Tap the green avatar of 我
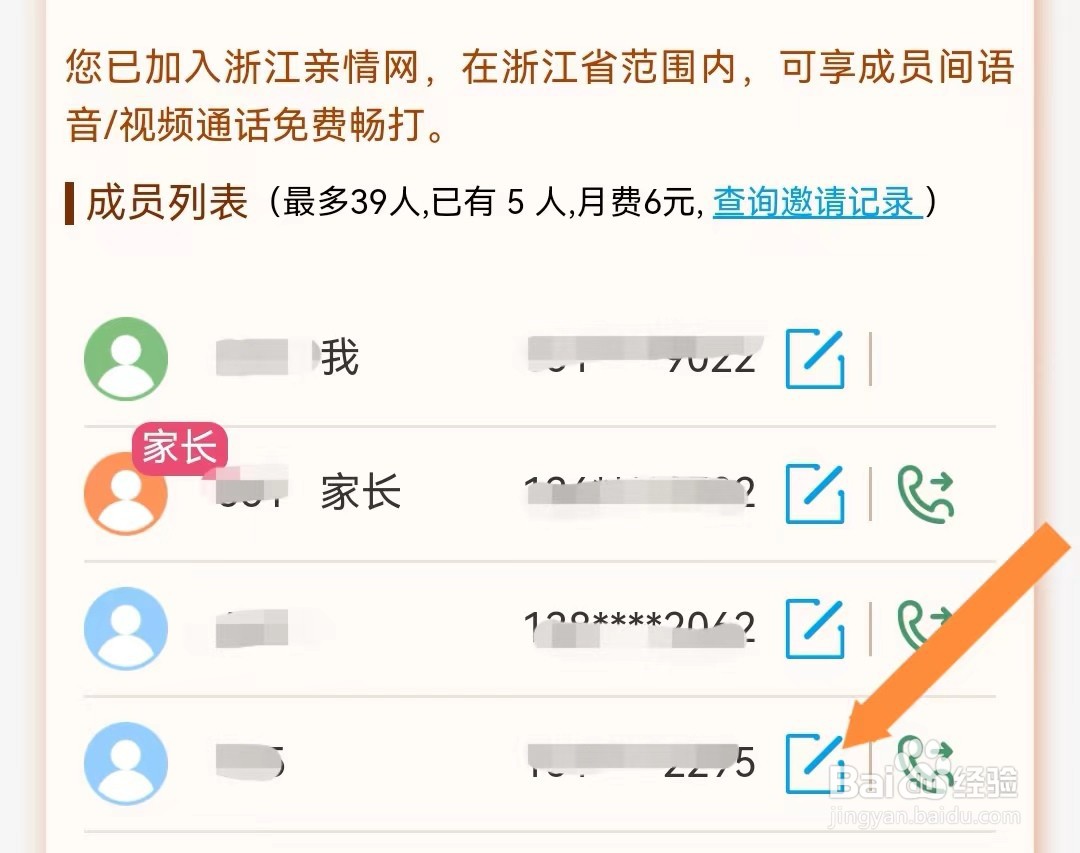The width and height of the screenshot is (1080, 853). [x=126, y=358]
